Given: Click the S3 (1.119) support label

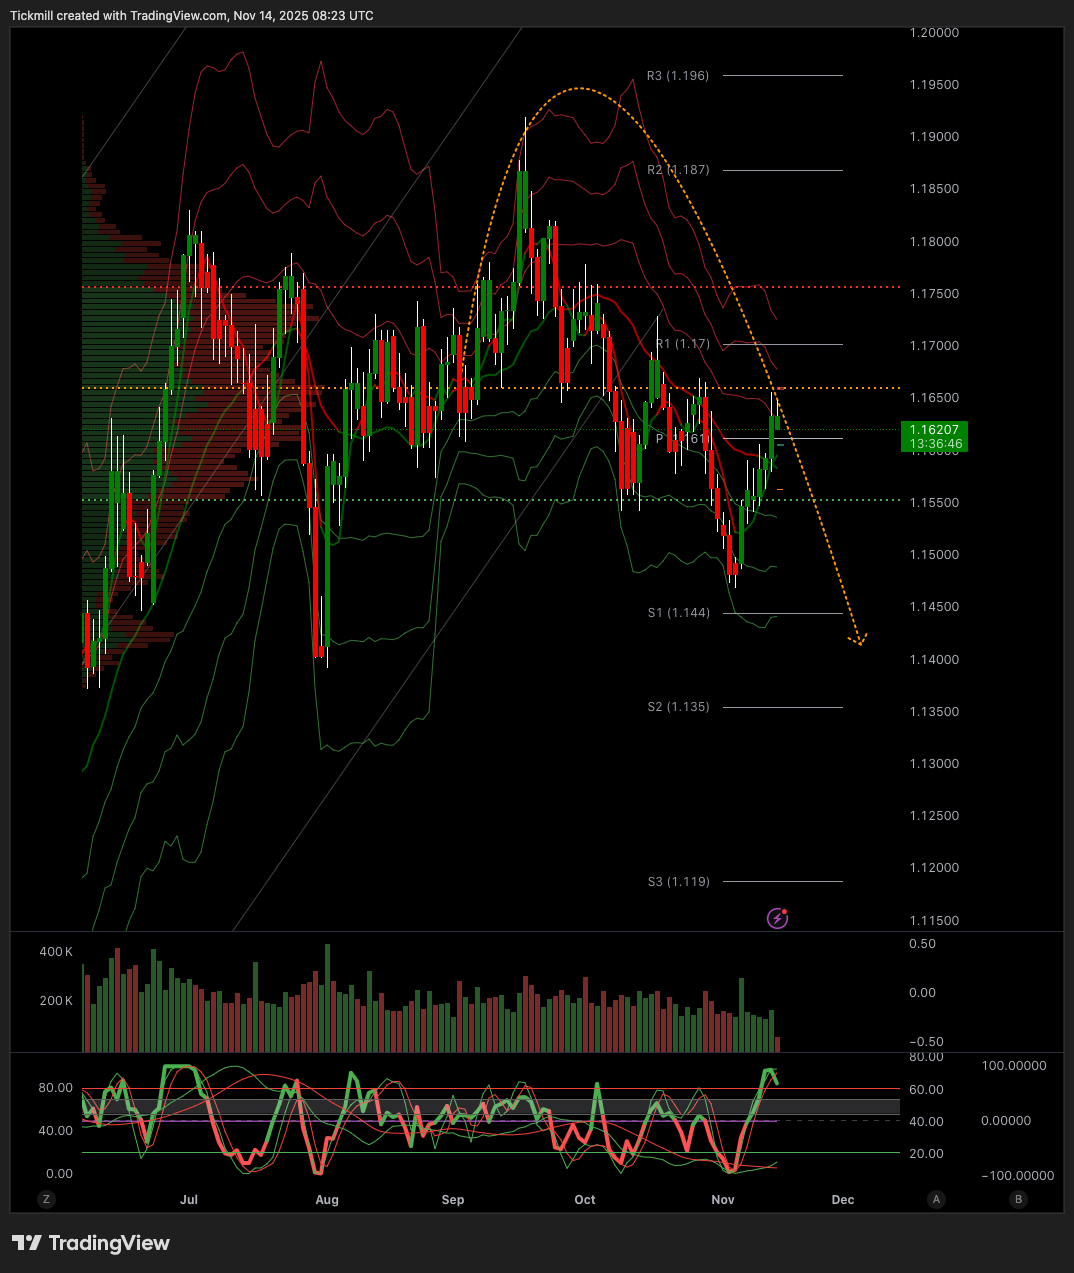Looking at the screenshot, I should 678,882.
